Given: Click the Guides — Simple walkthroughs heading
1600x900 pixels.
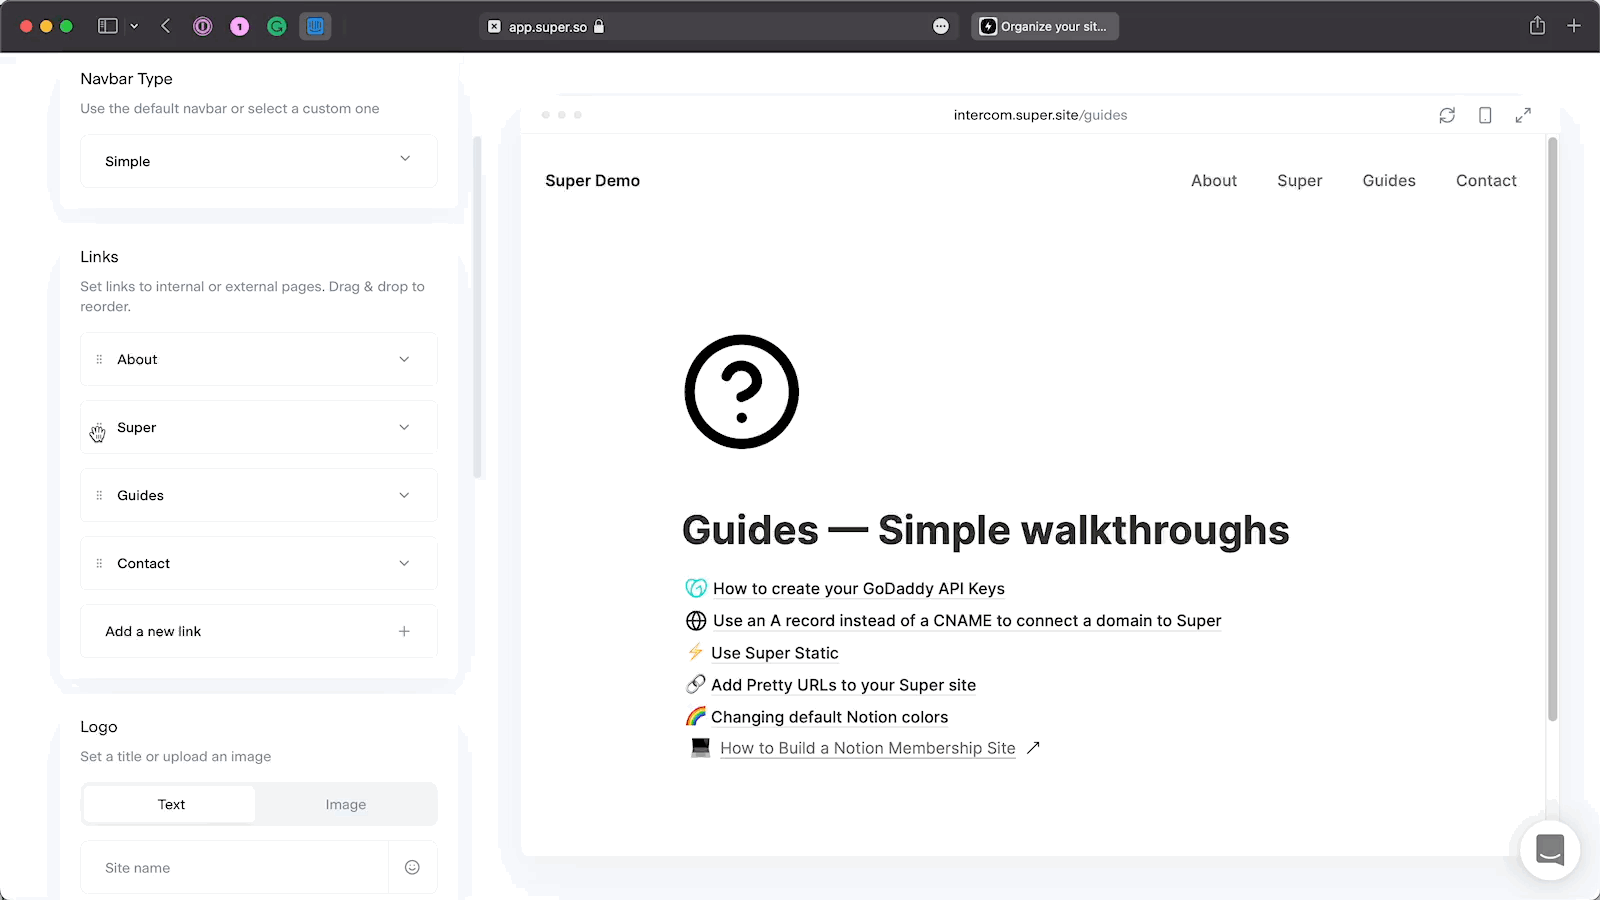Looking at the screenshot, I should point(985,531).
